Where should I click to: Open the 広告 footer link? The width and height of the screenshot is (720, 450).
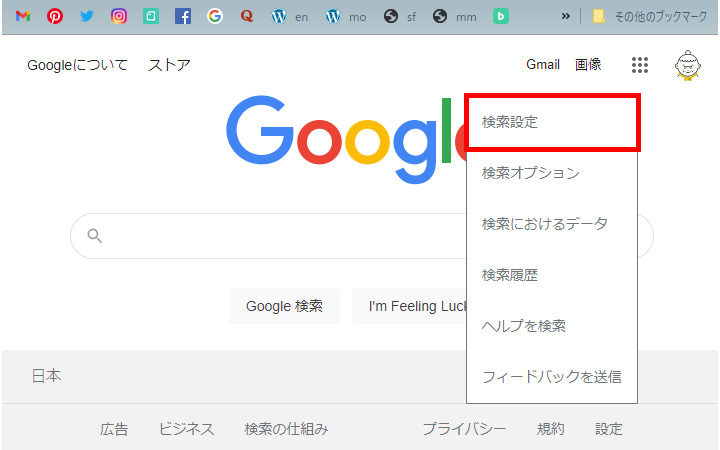click(x=114, y=429)
